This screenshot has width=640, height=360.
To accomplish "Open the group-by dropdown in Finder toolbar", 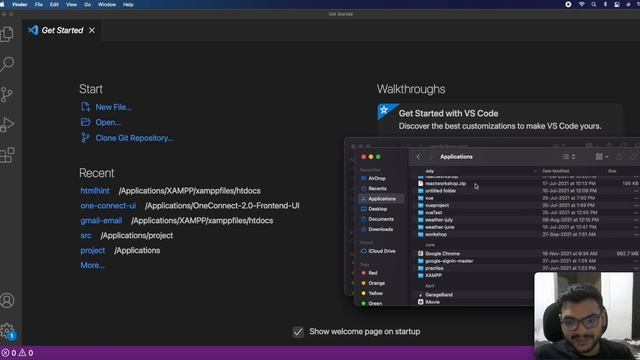I will [602, 157].
